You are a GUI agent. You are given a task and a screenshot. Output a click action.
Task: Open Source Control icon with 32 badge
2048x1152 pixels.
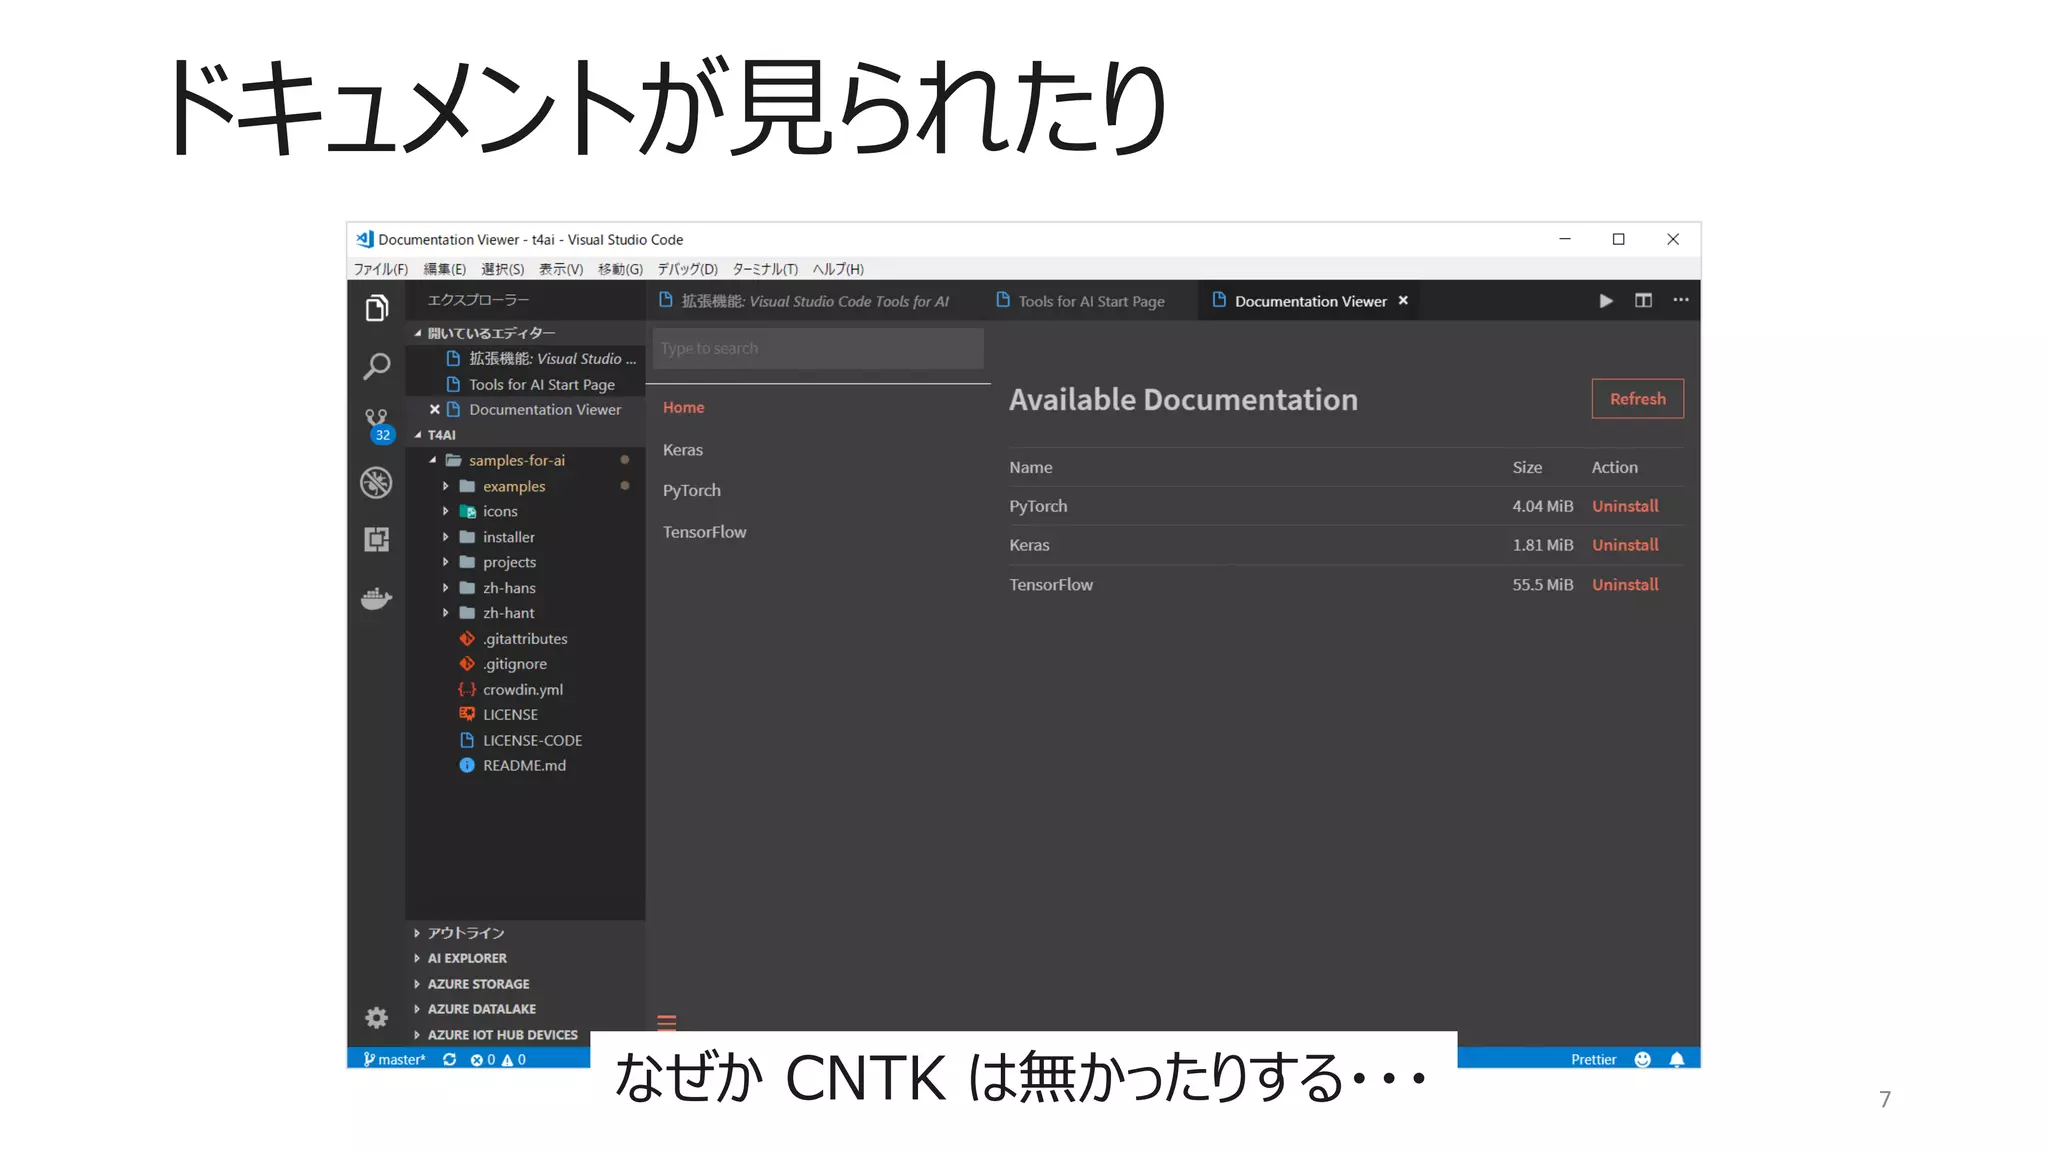click(x=377, y=425)
